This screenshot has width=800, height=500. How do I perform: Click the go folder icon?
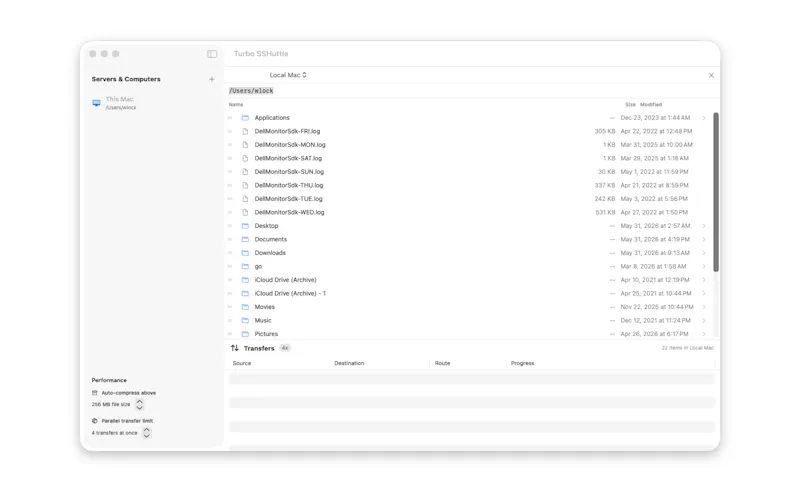tap(245, 266)
